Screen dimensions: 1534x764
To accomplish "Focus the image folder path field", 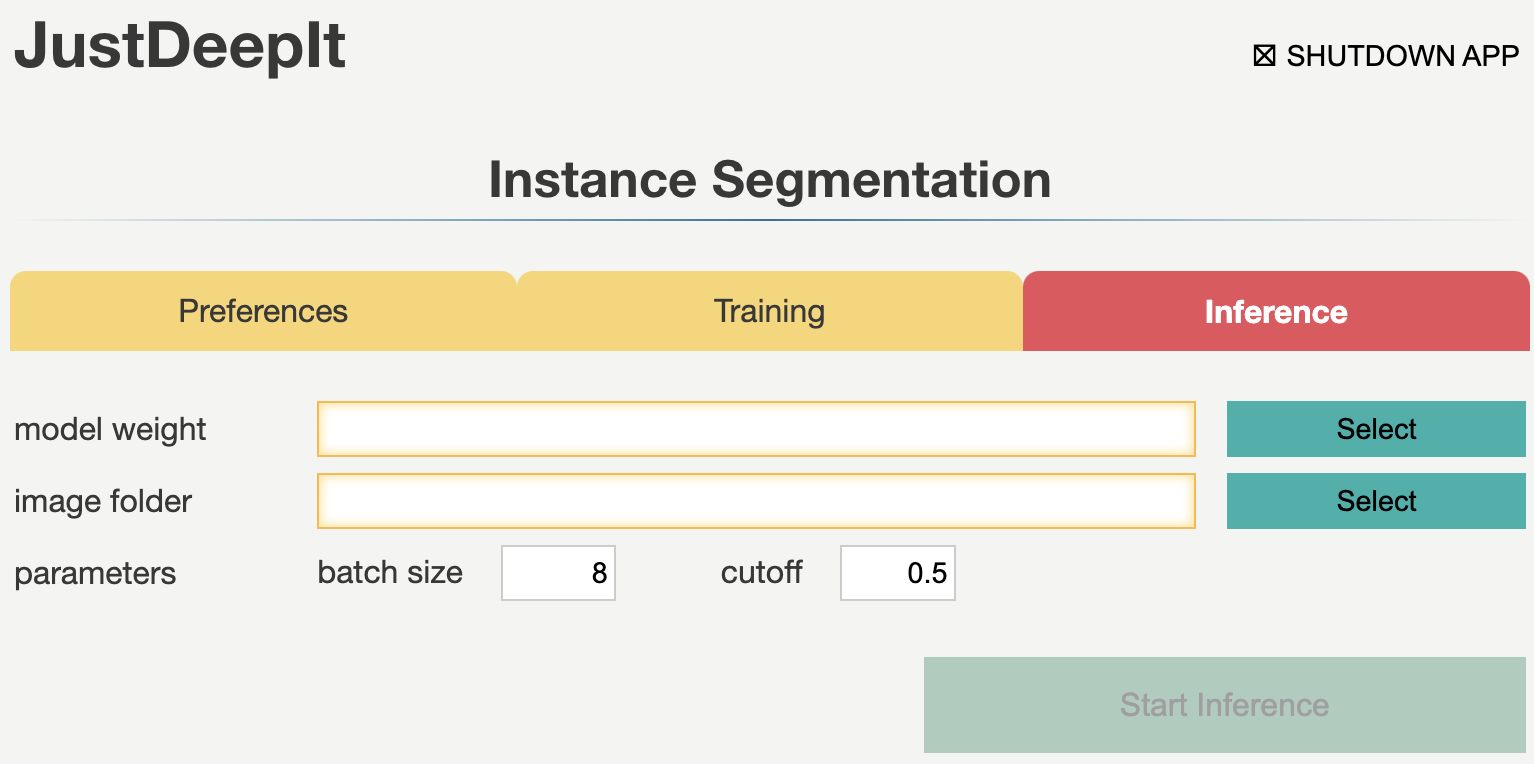I will coord(756,501).
